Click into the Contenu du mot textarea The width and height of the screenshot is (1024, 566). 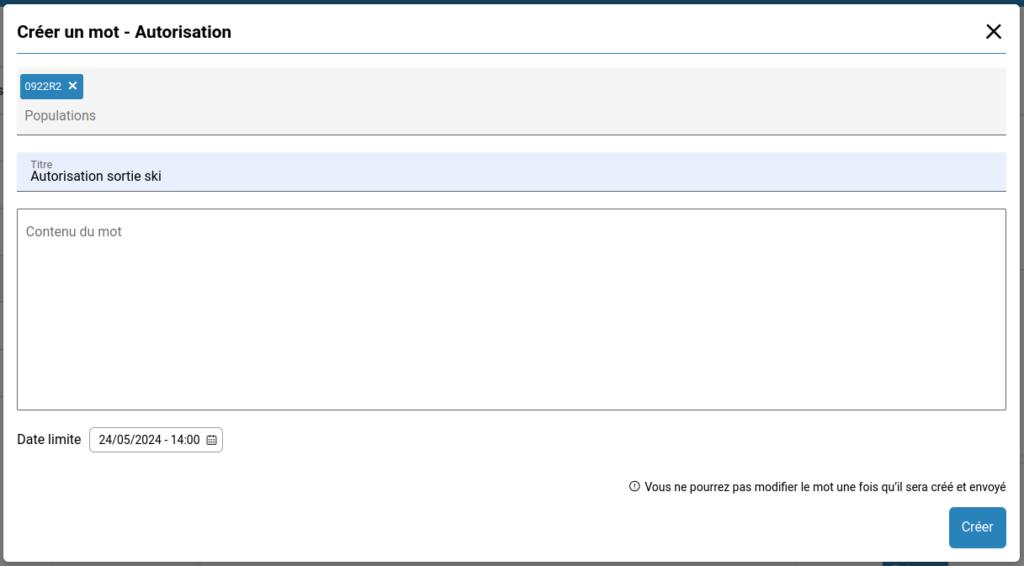(x=511, y=309)
